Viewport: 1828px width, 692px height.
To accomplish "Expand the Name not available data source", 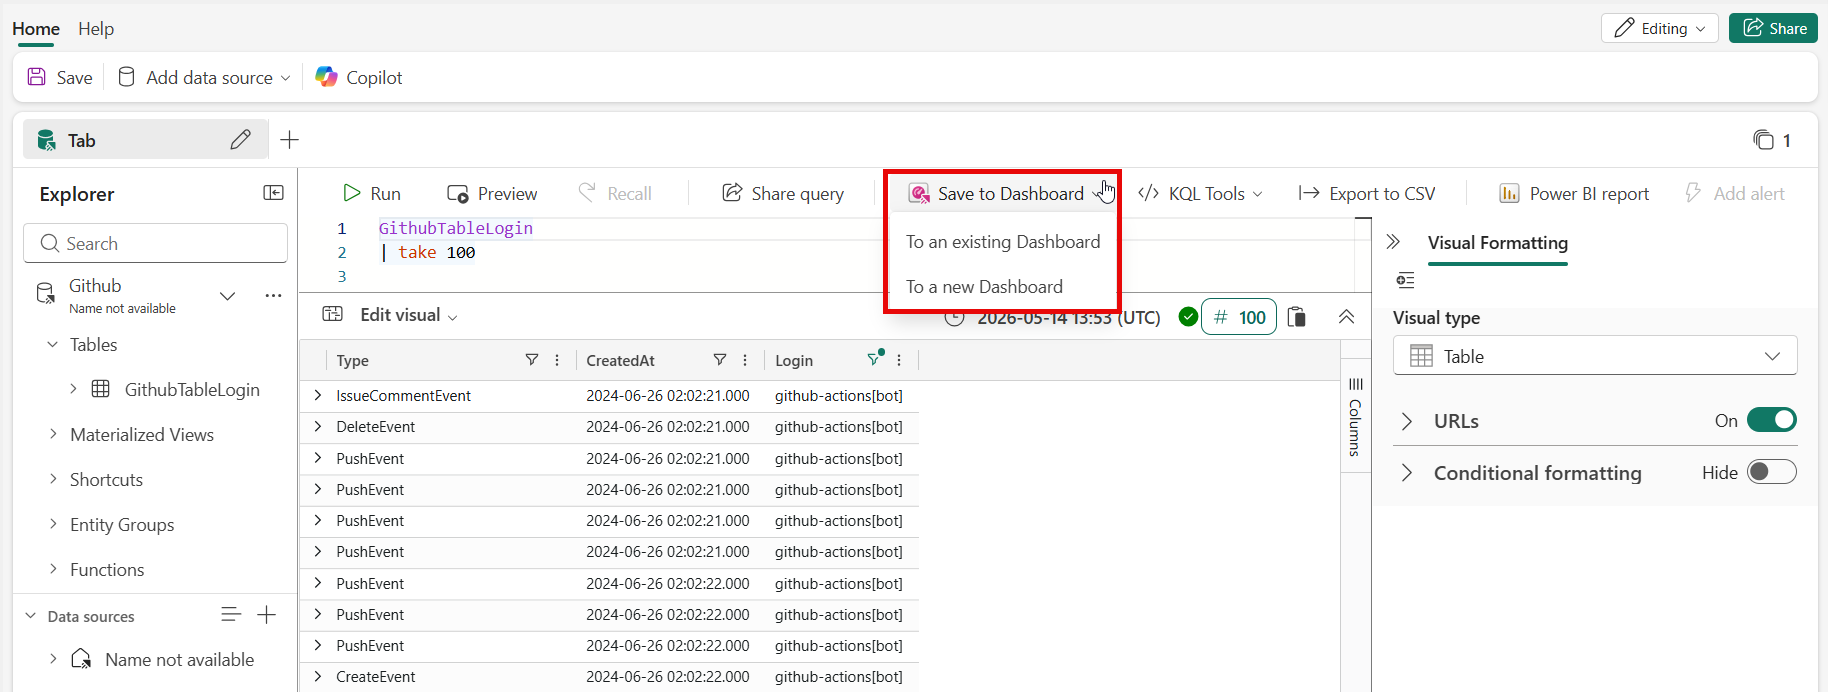I will pyautogui.click(x=53, y=659).
